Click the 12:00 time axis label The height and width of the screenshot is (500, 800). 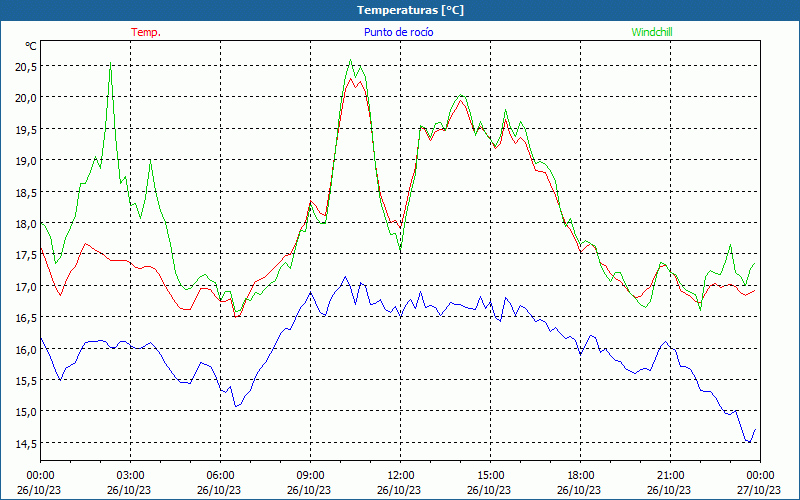coord(401,476)
